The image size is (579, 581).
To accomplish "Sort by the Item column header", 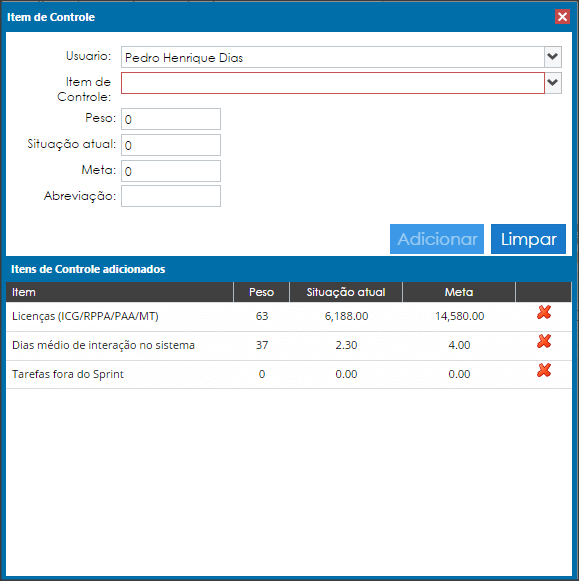I will tap(120, 292).
